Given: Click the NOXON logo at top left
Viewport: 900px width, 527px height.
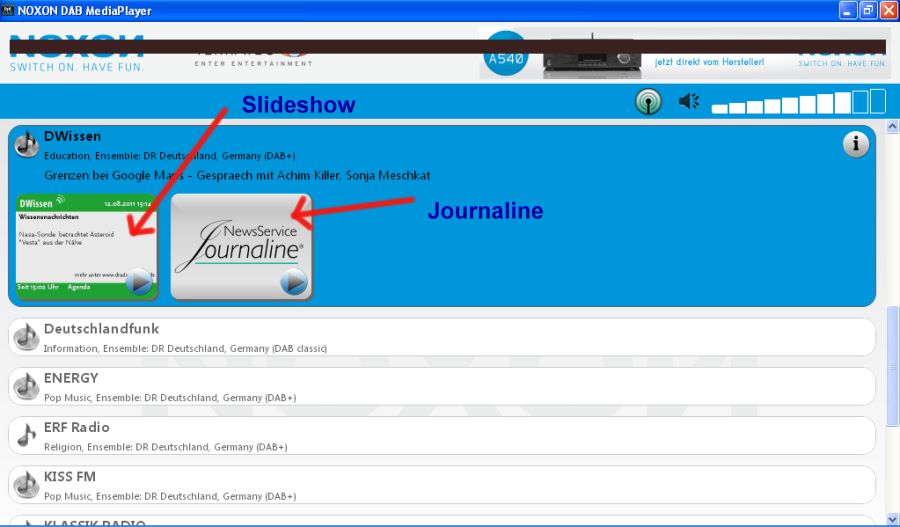Looking at the screenshot, I should click(77, 54).
